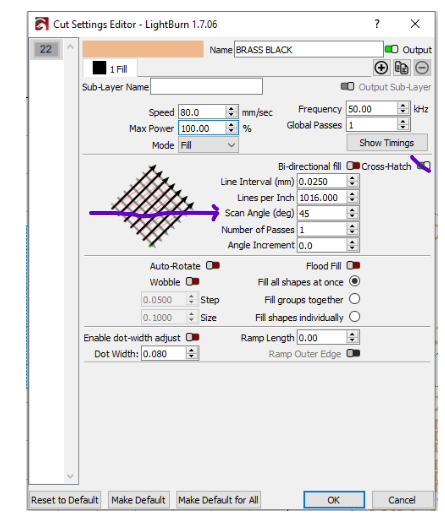Click the question mark help icon
The height and width of the screenshot is (519, 445).
tap(377, 24)
